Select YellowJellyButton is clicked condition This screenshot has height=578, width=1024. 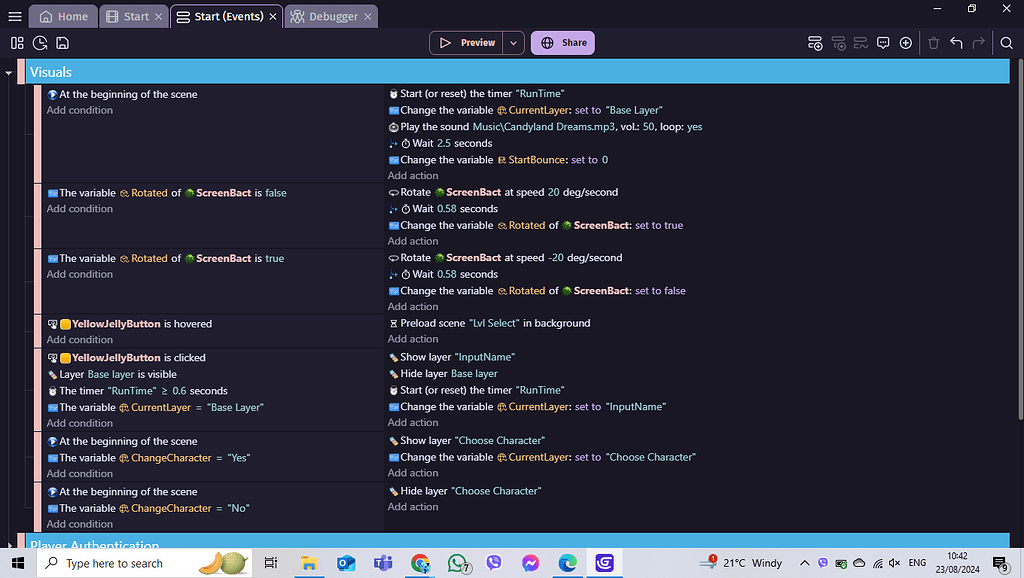127,358
